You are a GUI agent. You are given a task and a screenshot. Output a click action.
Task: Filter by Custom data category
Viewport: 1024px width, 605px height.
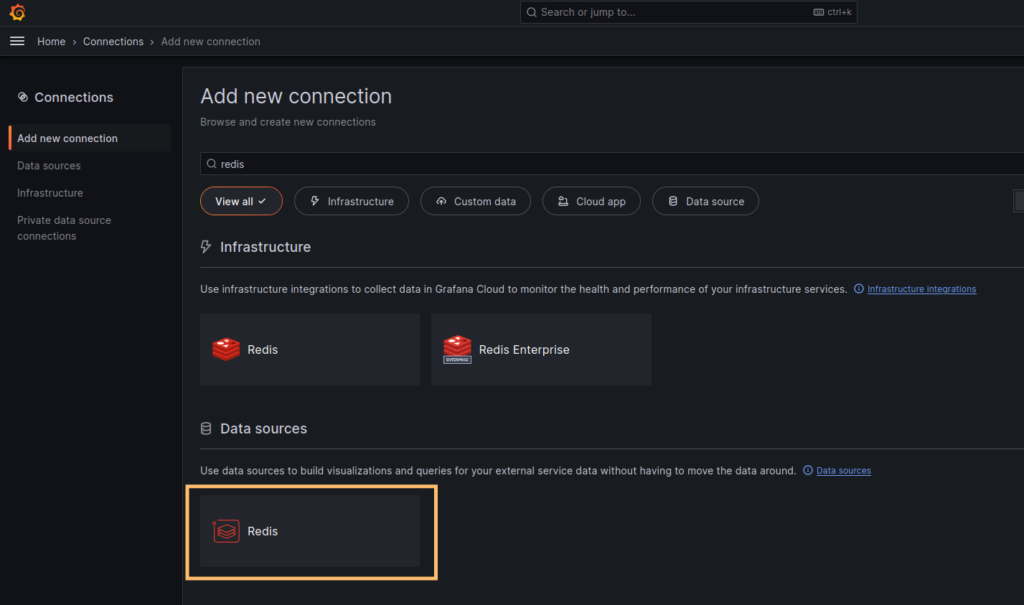pyautogui.click(x=475, y=201)
